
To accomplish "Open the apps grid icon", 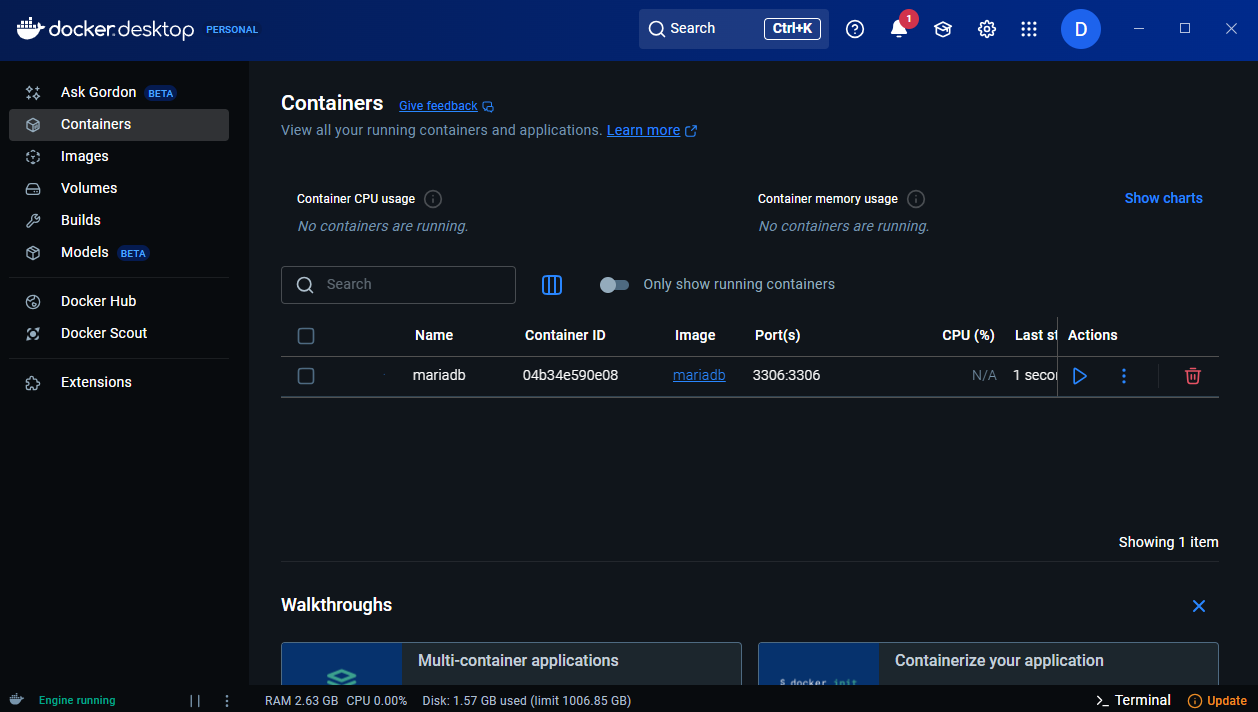I will [1029, 29].
